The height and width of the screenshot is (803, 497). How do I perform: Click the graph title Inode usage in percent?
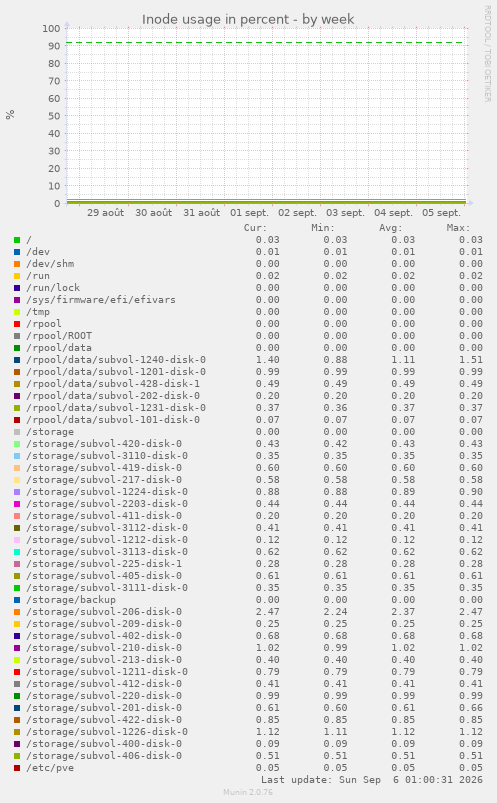tap(248, 19)
